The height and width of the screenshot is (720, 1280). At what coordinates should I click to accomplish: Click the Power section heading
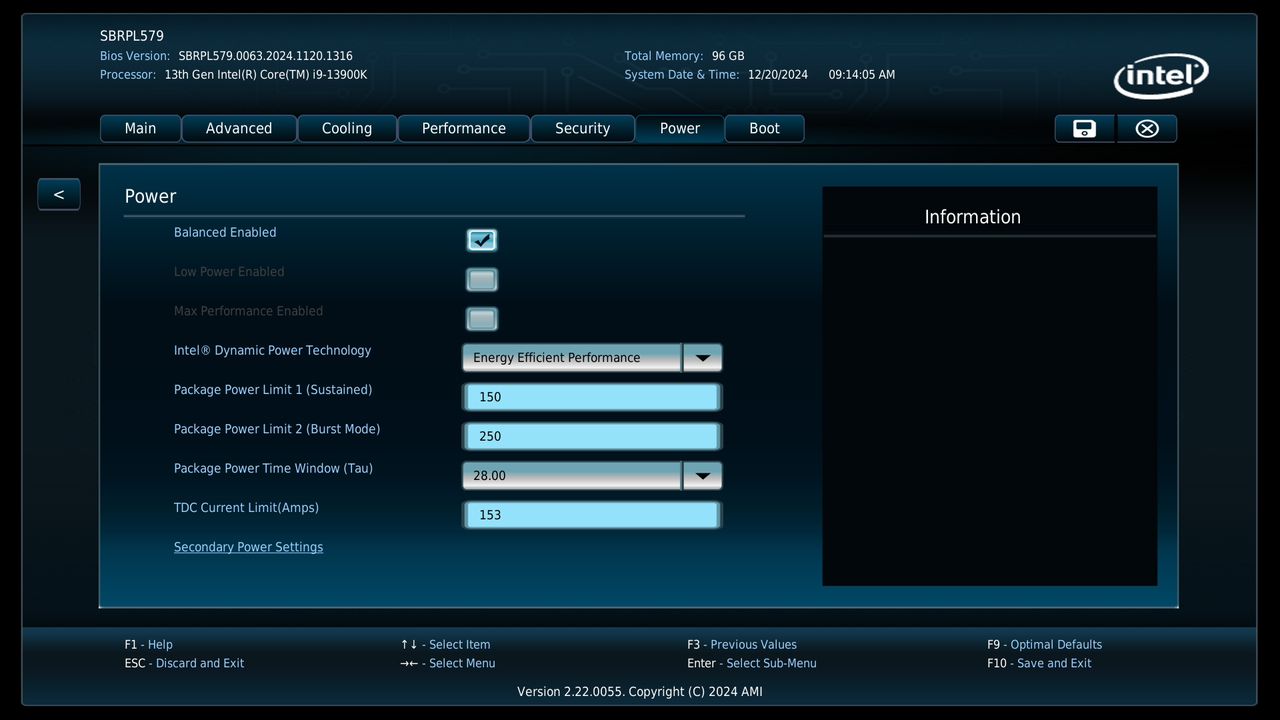click(x=150, y=196)
